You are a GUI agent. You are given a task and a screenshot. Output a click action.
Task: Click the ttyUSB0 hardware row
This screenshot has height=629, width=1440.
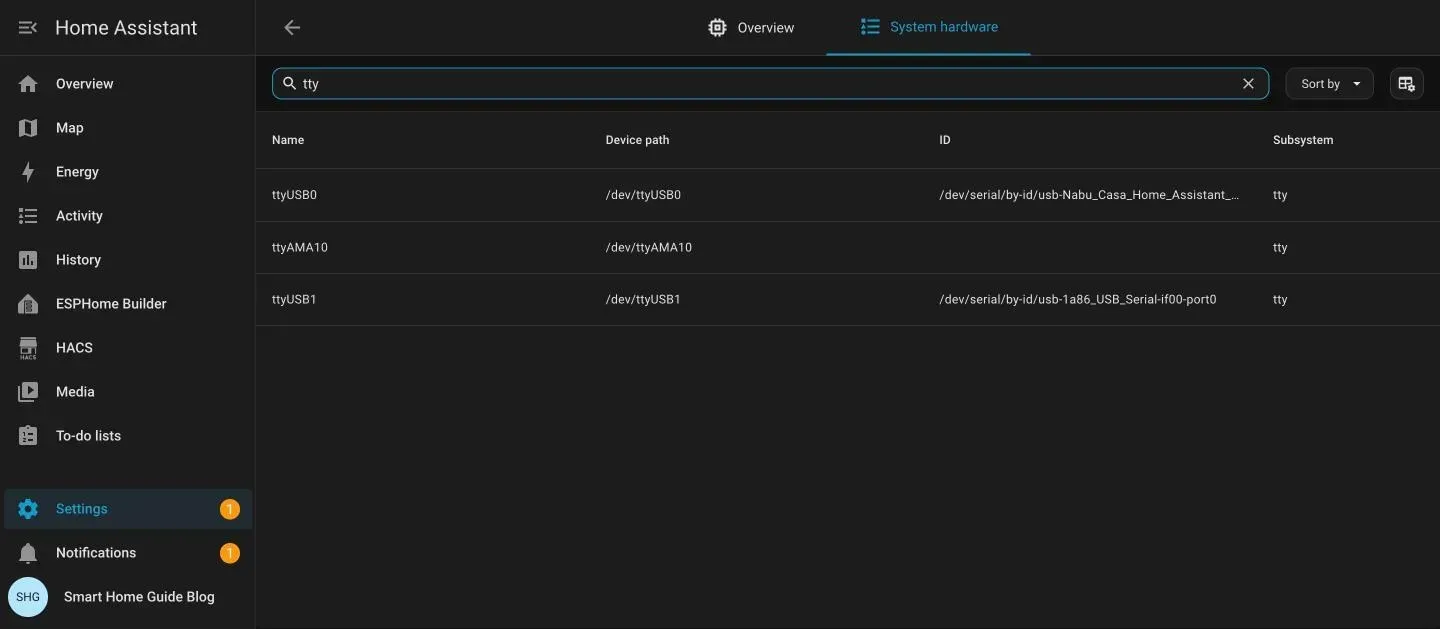click(848, 195)
